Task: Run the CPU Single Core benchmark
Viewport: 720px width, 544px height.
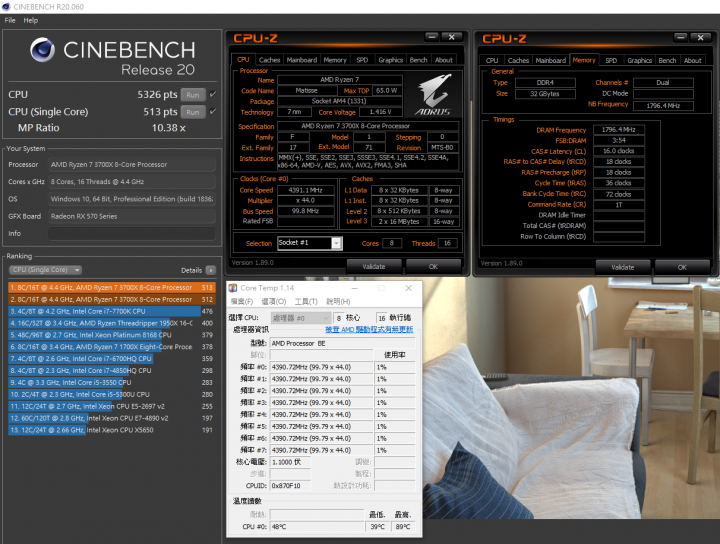Action: (193, 112)
